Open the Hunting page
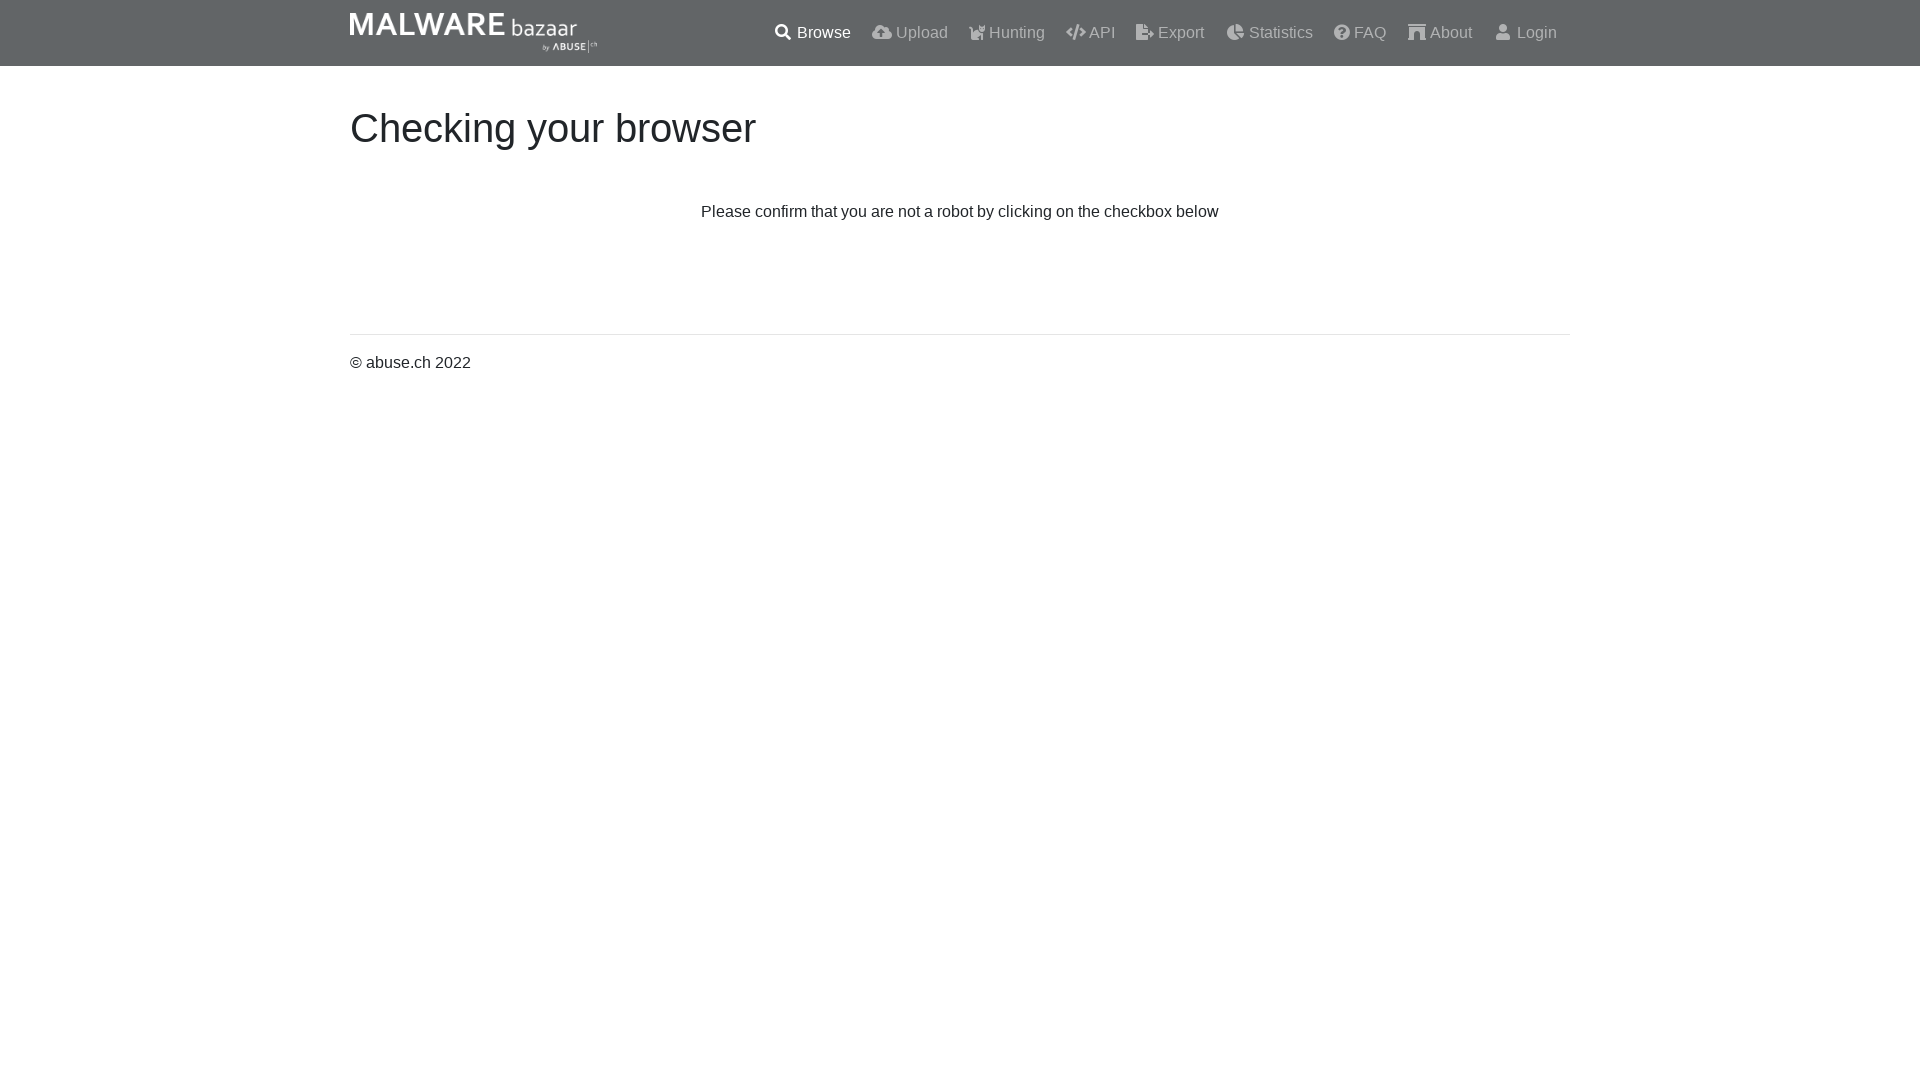This screenshot has width=1920, height=1080. pyautogui.click(x=1016, y=32)
